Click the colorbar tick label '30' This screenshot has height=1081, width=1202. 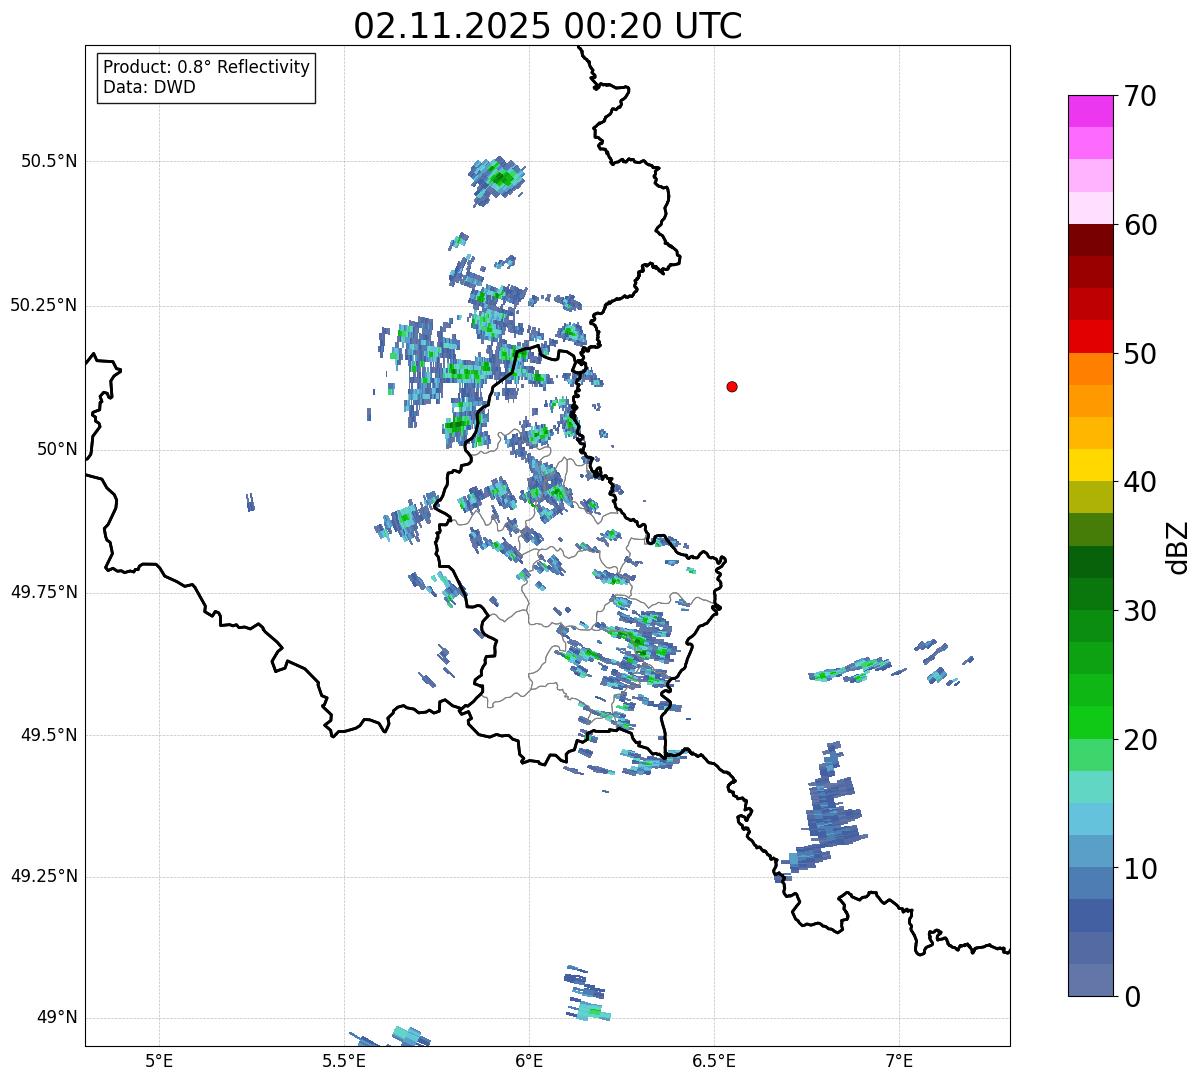(x=1141, y=611)
